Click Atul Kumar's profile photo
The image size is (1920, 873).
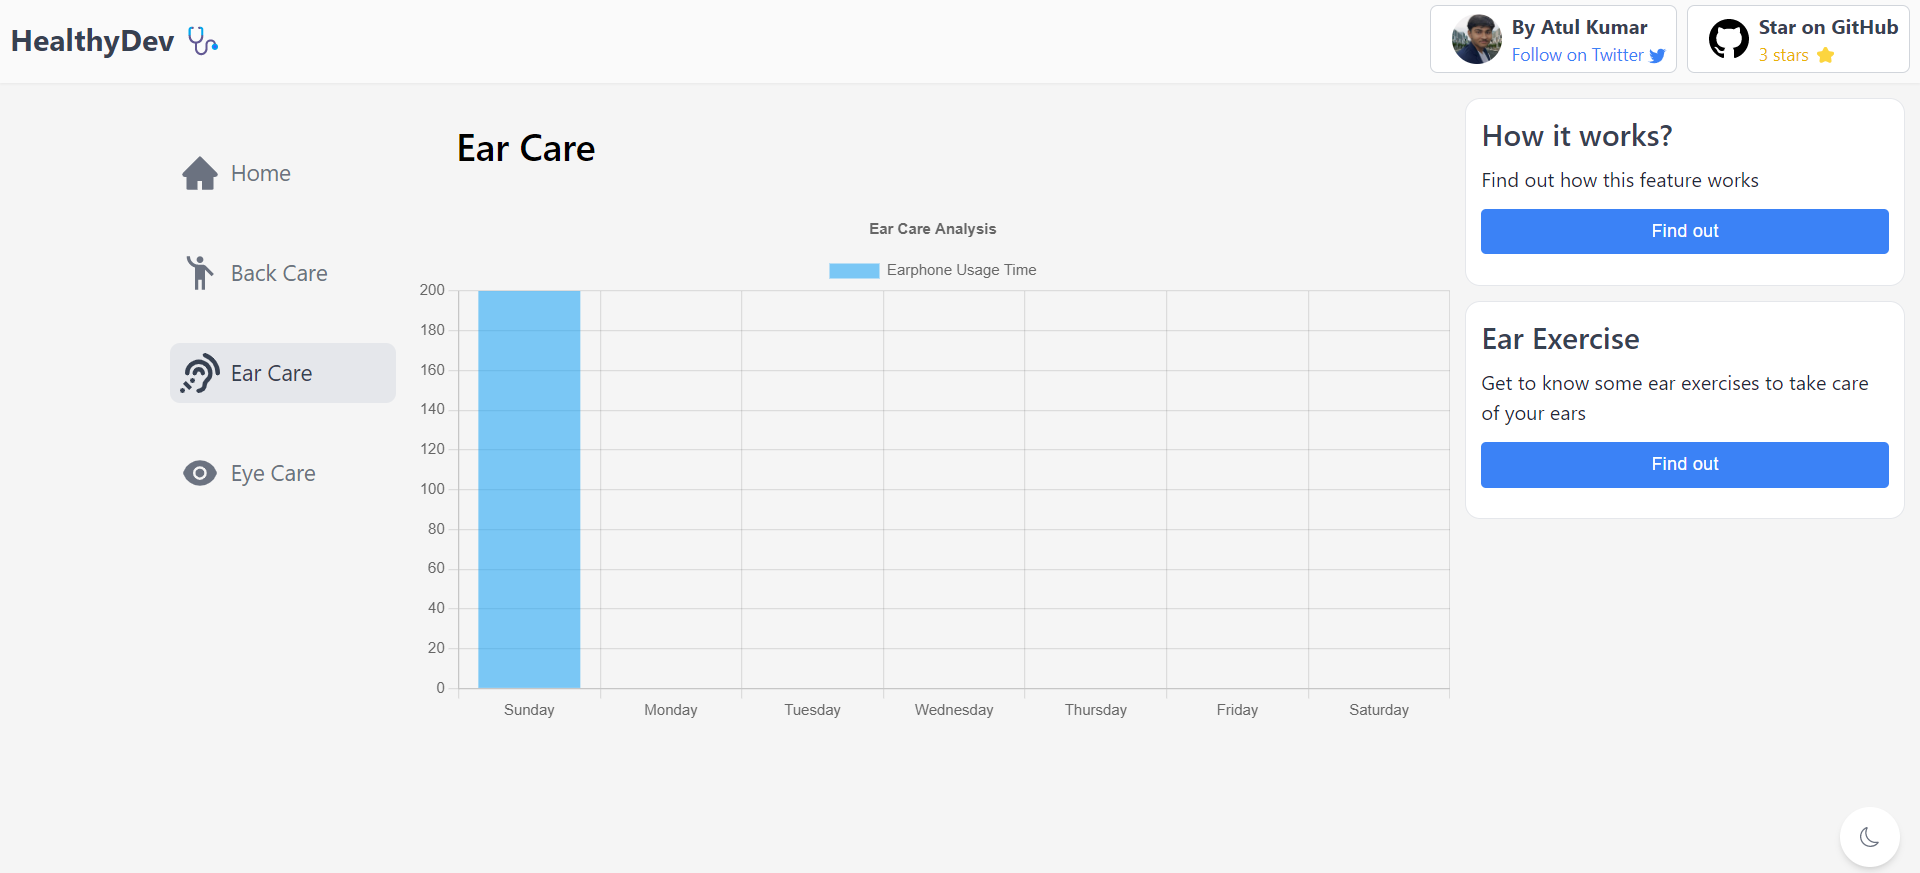tap(1476, 38)
